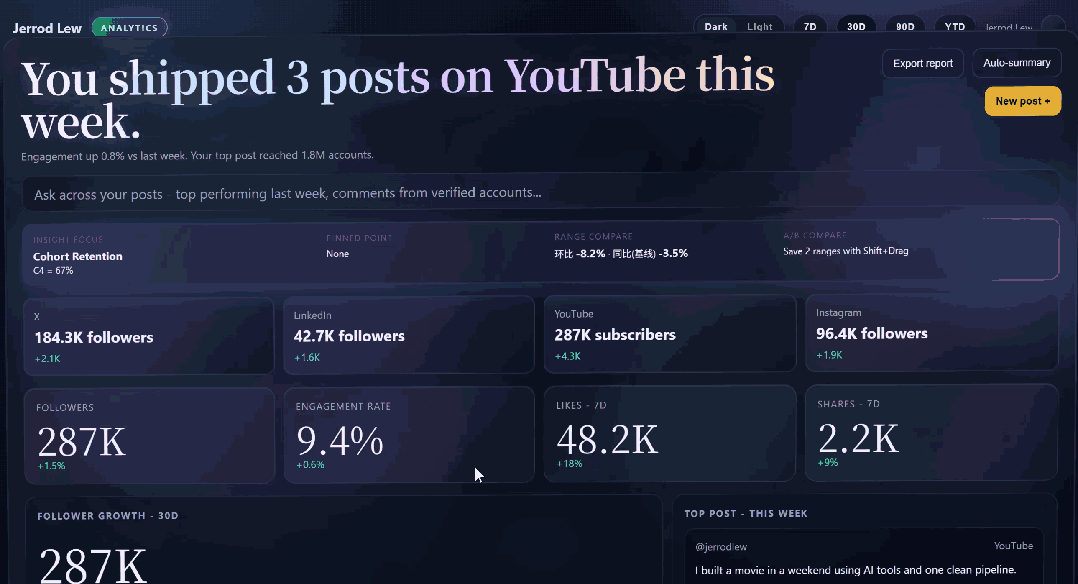Image resolution: width=1078 pixels, height=584 pixels.
Task: Click the +1.9K Instagram change value
Action: (829, 355)
